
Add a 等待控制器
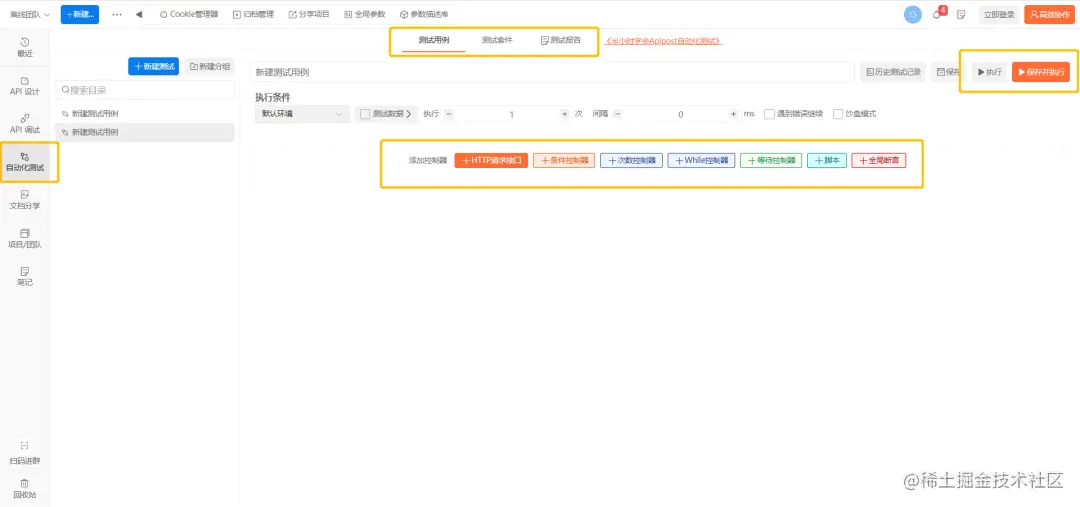[771, 161]
